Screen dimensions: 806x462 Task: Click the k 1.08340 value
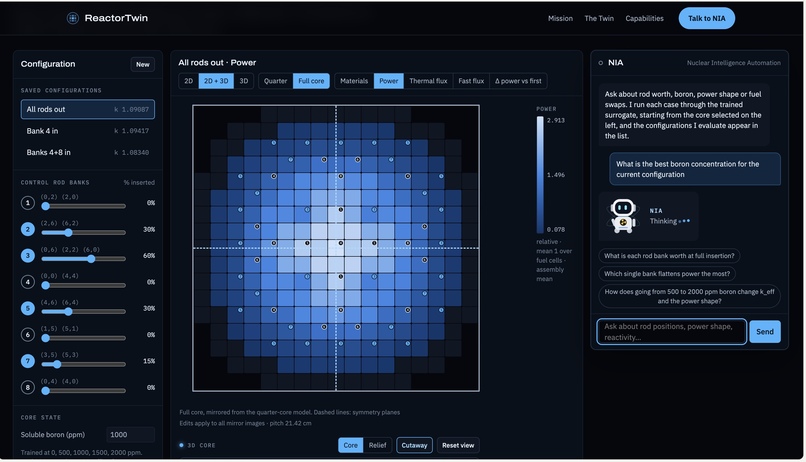pos(132,153)
